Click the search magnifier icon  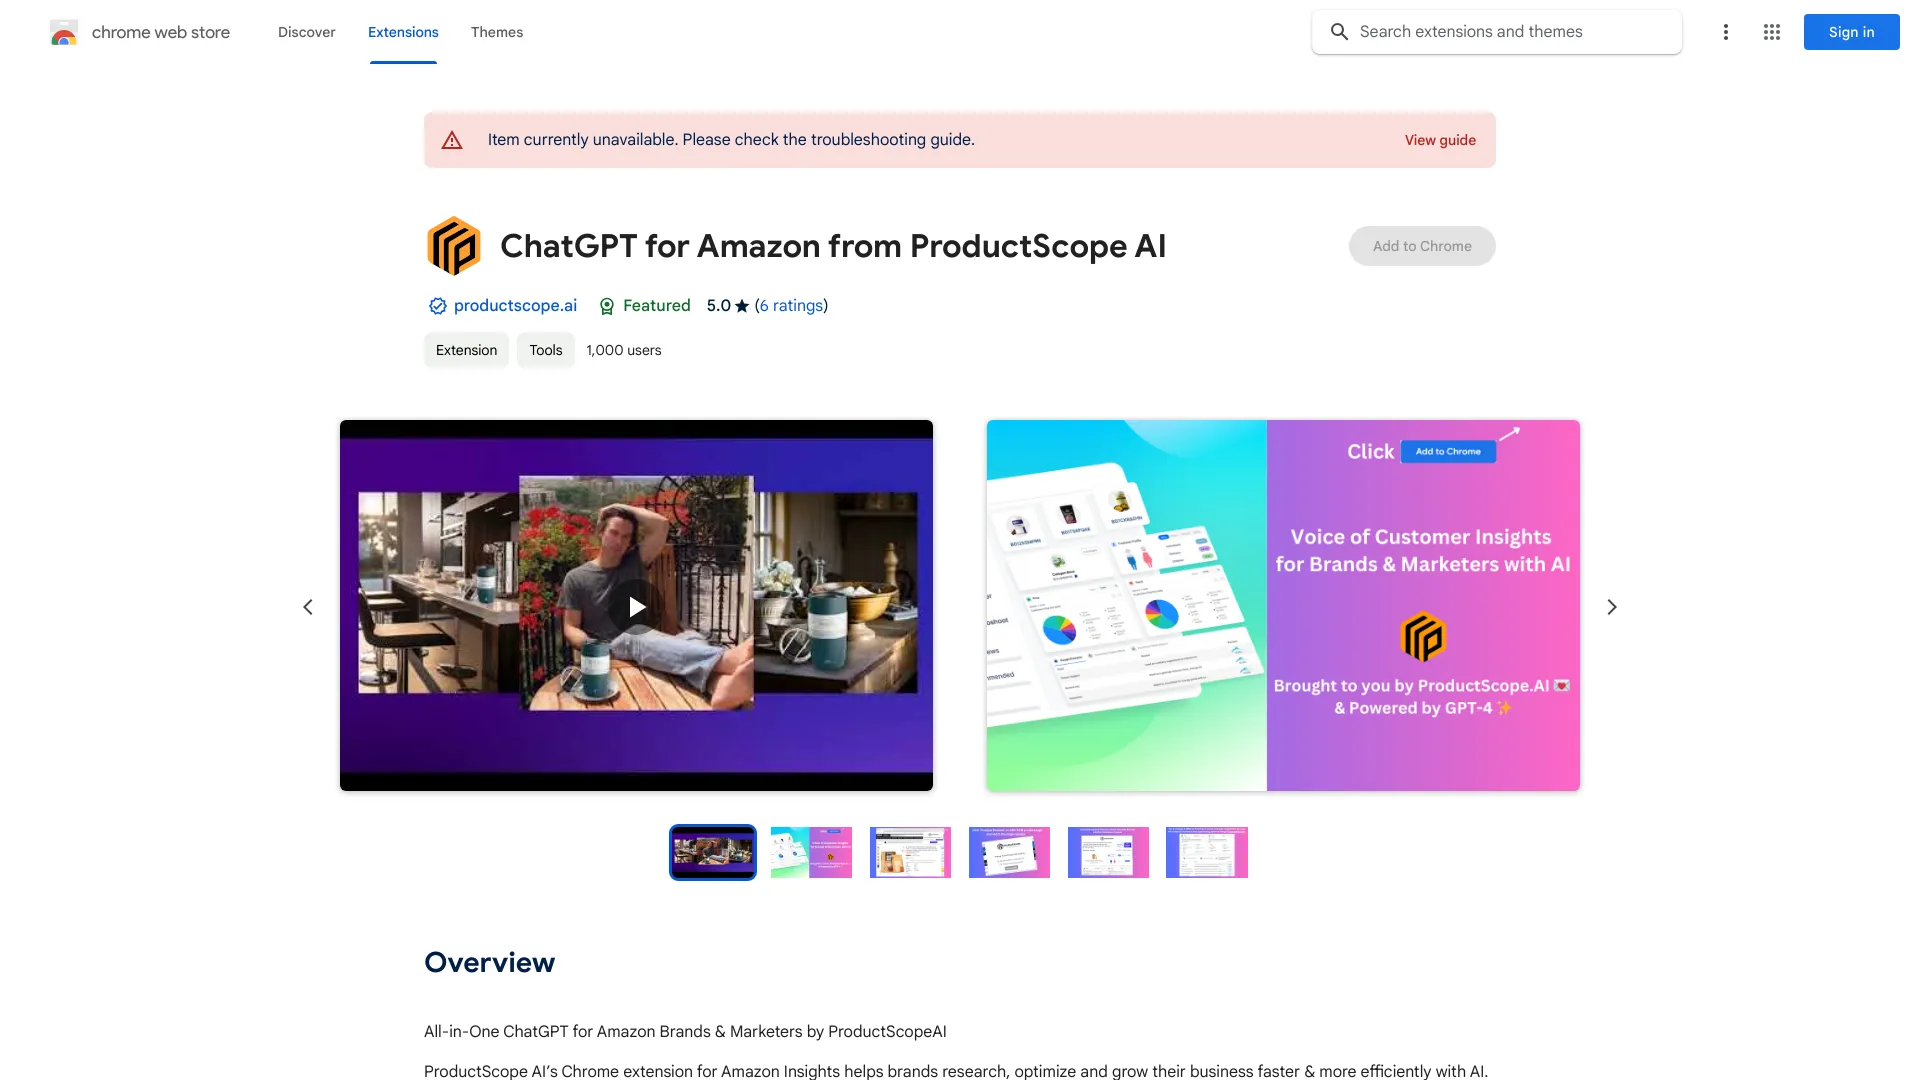[1340, 32]
